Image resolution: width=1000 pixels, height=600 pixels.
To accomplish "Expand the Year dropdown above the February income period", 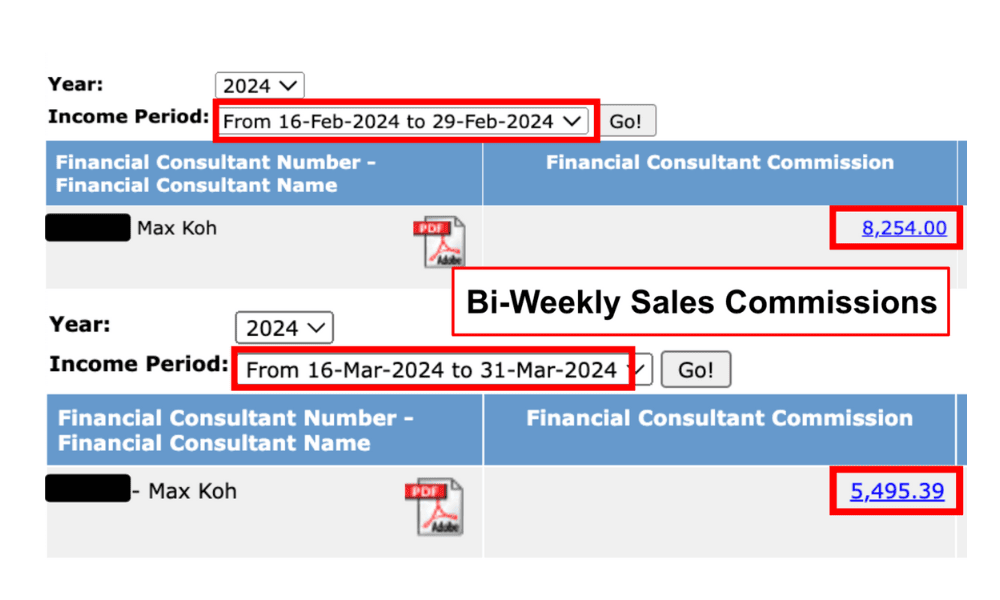I will (259, 86).
